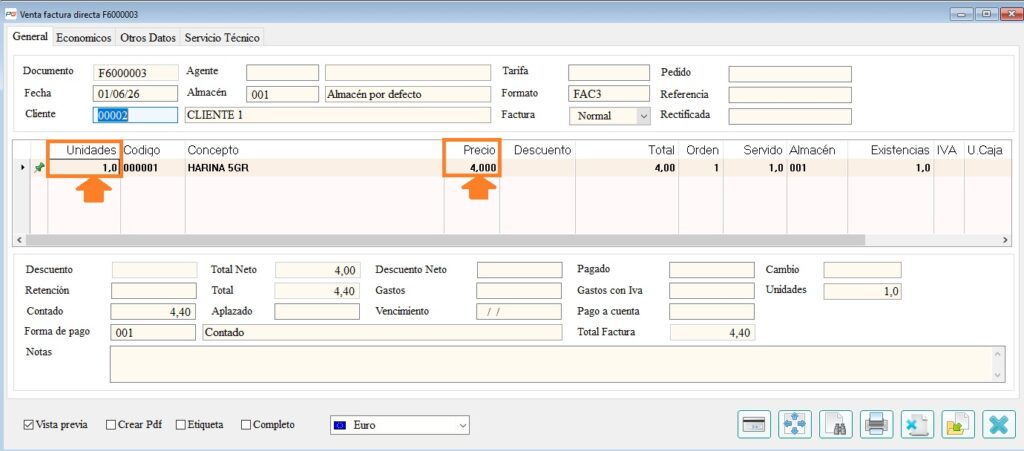The height and width of the screenshot is (451, 1024).
Task: Click the Gastos input field
Action: (519, 290)
